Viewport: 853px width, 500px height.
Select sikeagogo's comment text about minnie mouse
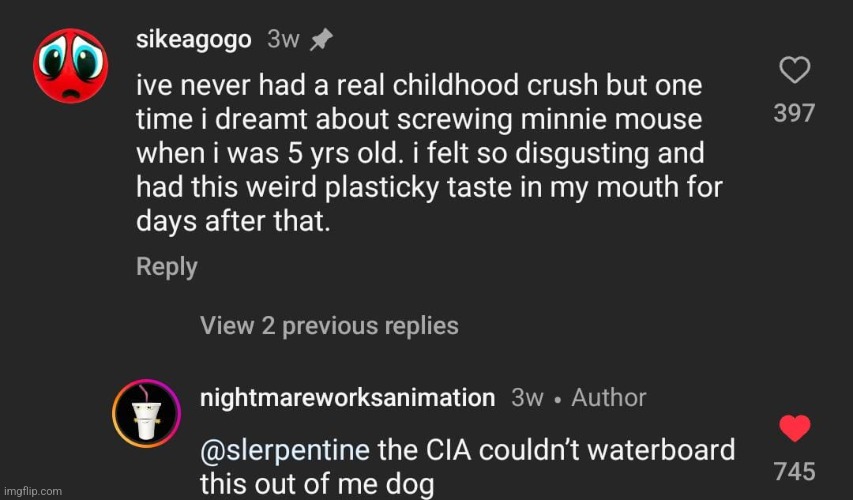coord(429,153)
